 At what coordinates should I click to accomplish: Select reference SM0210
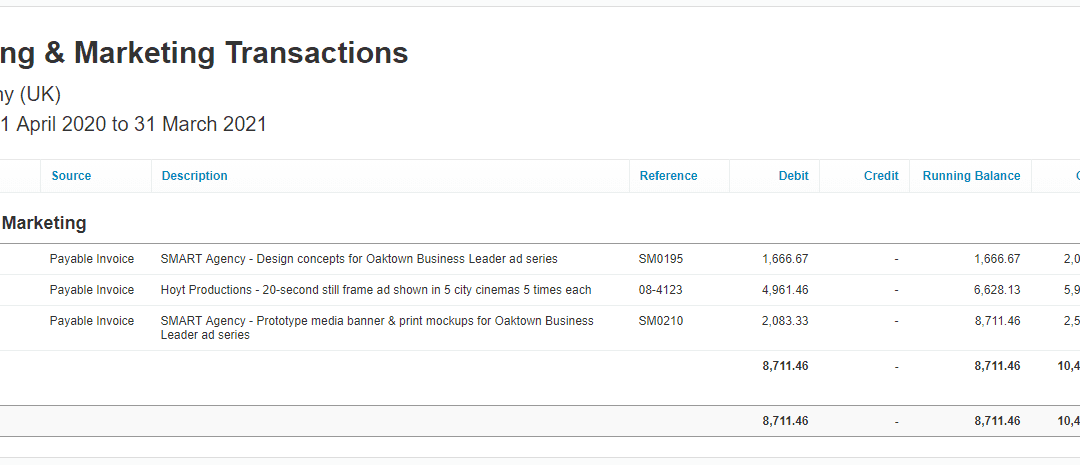click(661, 321)
